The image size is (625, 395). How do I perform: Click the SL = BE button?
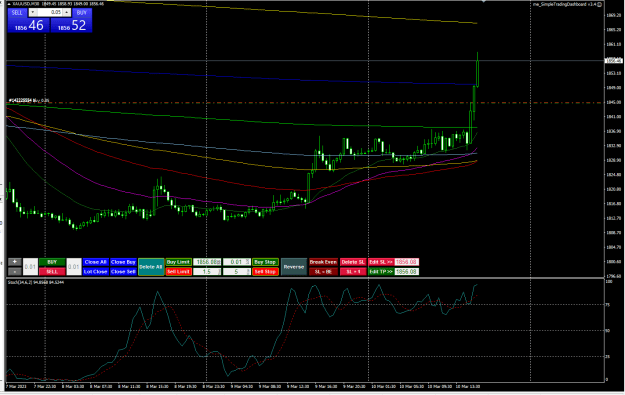coord(323,271)
